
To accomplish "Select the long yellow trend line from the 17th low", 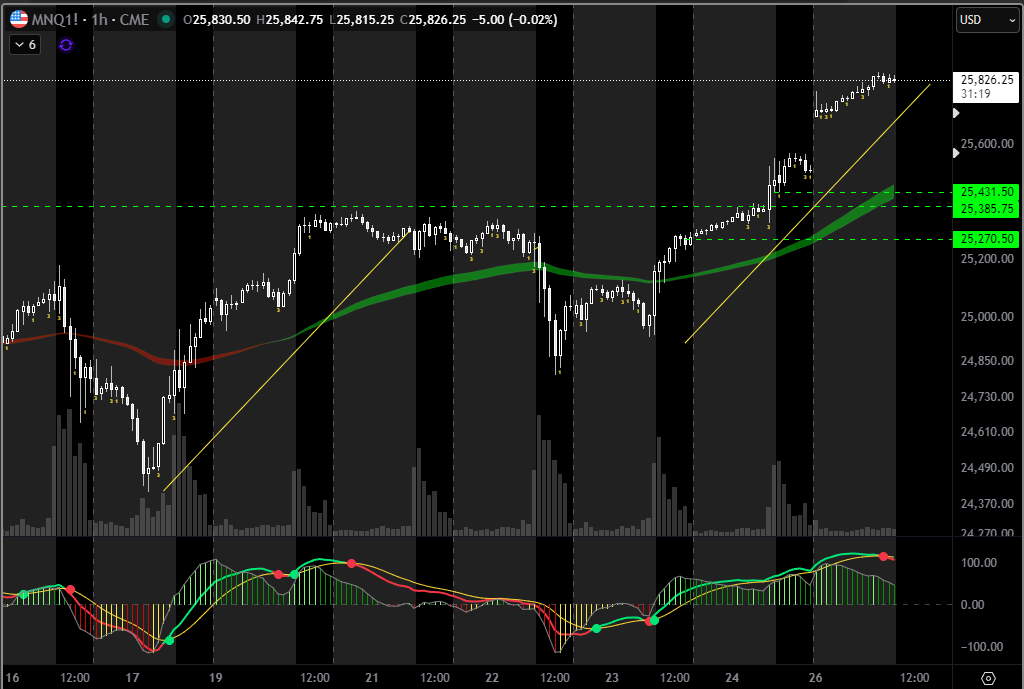I will (x=287, y=361).
